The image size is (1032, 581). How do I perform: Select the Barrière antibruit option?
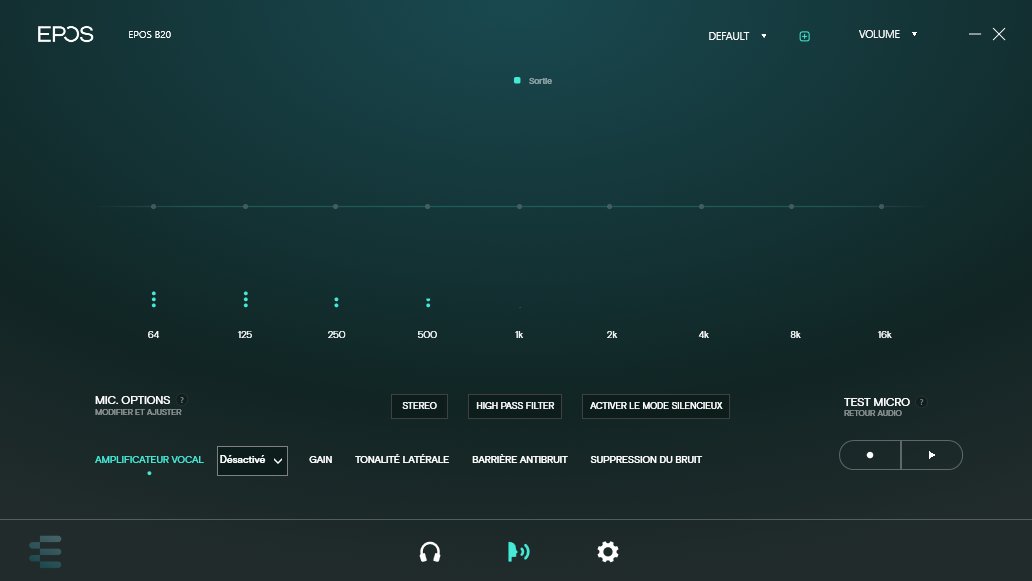(x=519, y=460)
